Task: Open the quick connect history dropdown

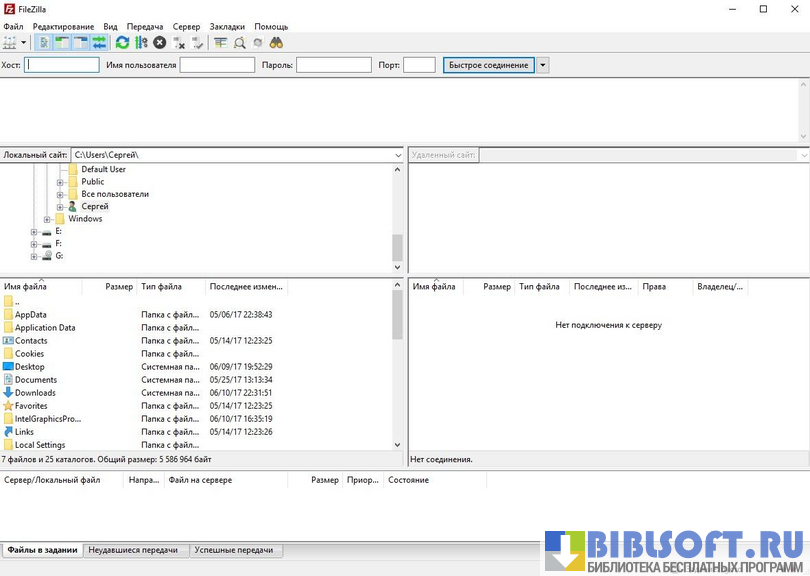Action: [x=543, y=65]
